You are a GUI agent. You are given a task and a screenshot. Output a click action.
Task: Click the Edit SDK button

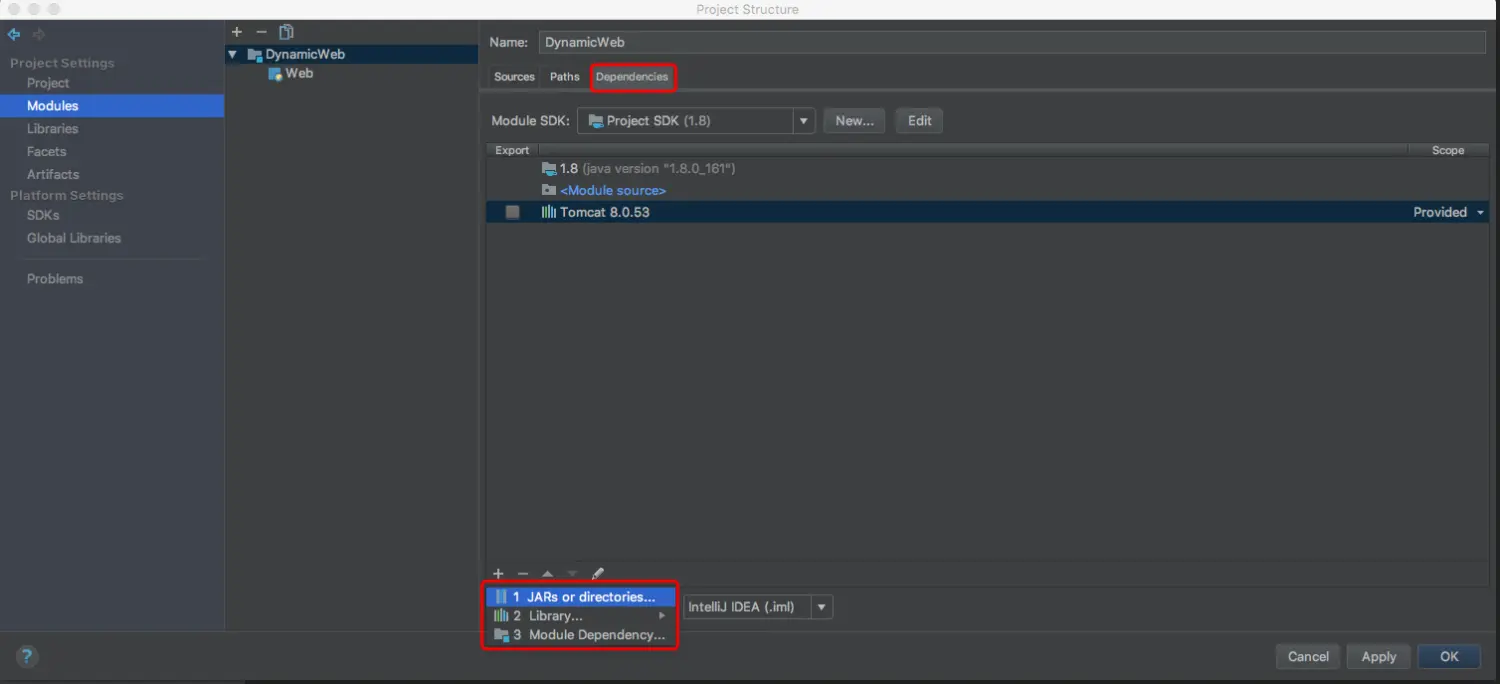(920, 121)
